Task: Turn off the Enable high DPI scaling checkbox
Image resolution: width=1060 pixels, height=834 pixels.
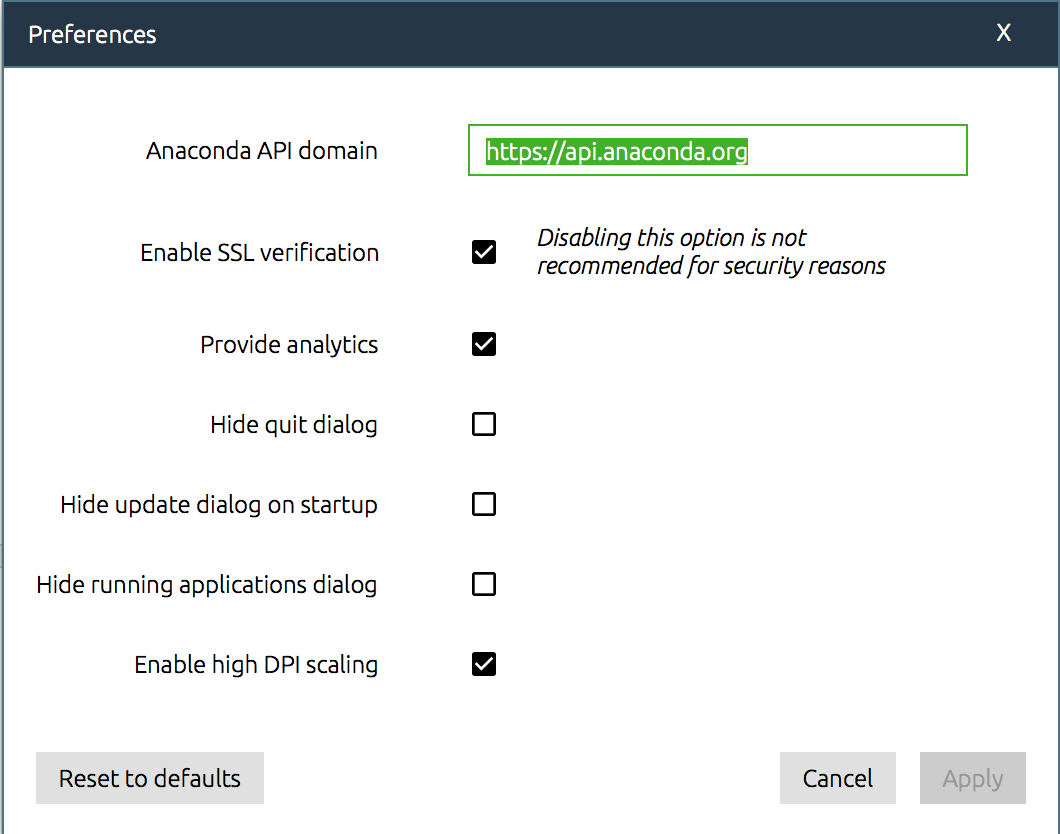Action: (x=484, y=664)
